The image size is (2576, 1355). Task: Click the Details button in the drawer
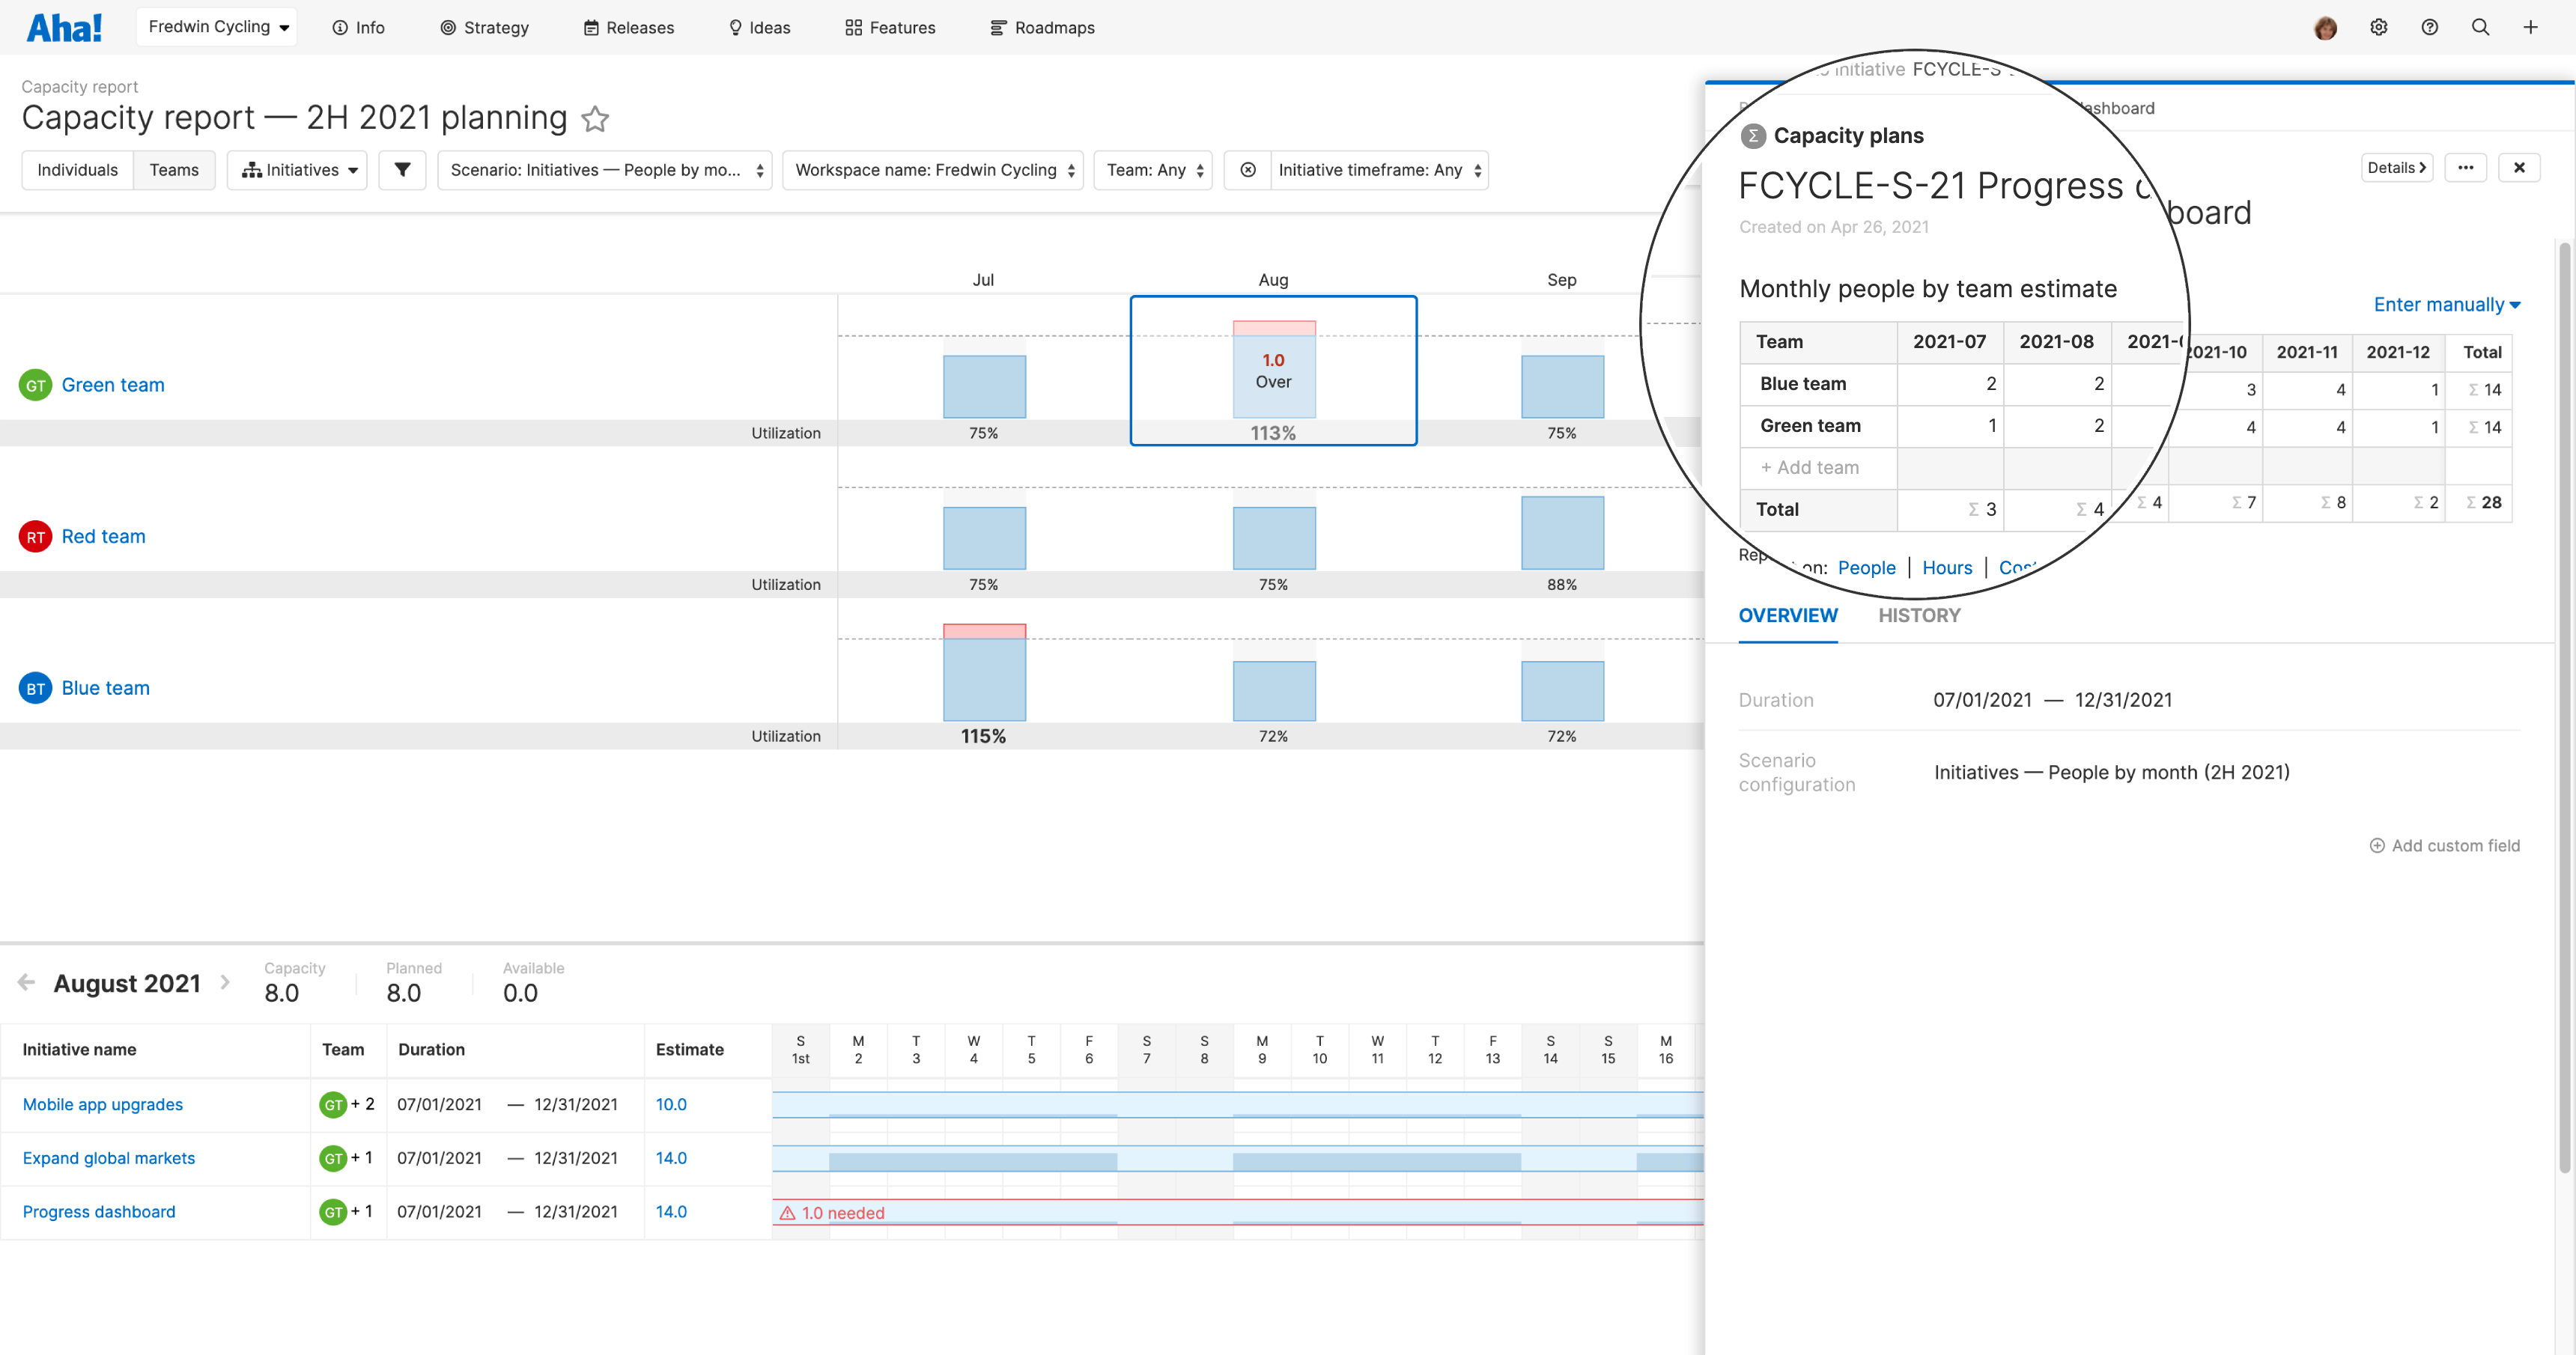(2396, 167)
